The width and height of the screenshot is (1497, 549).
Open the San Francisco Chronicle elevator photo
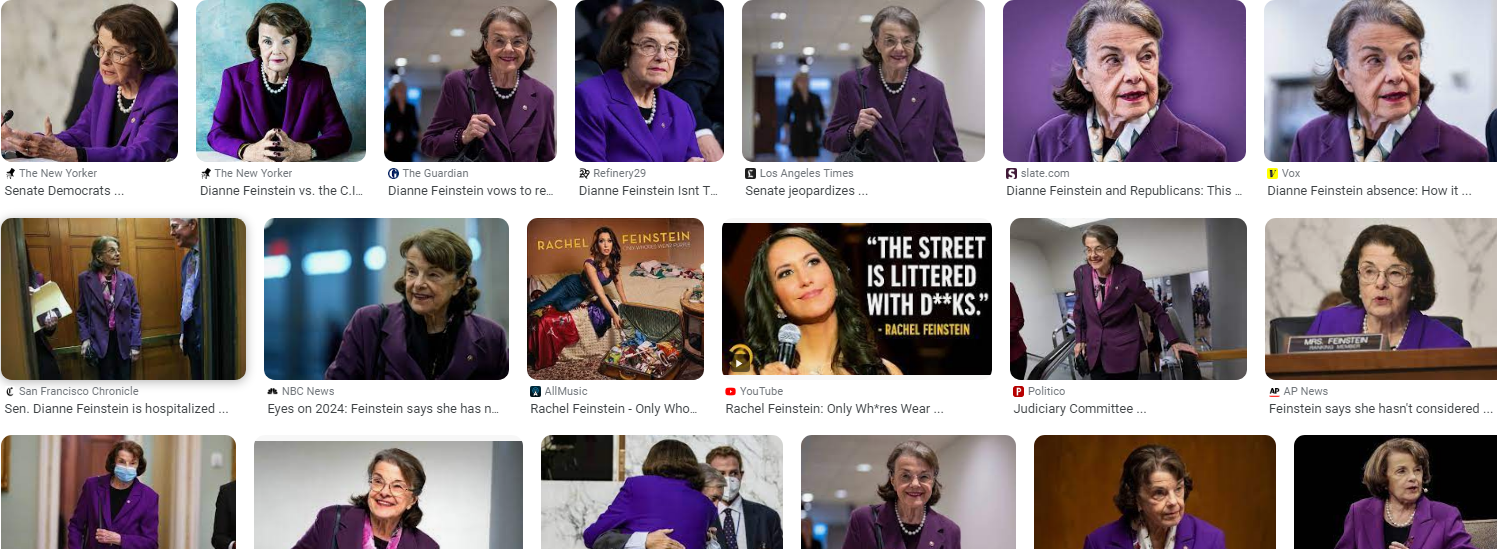coord(124,299)
